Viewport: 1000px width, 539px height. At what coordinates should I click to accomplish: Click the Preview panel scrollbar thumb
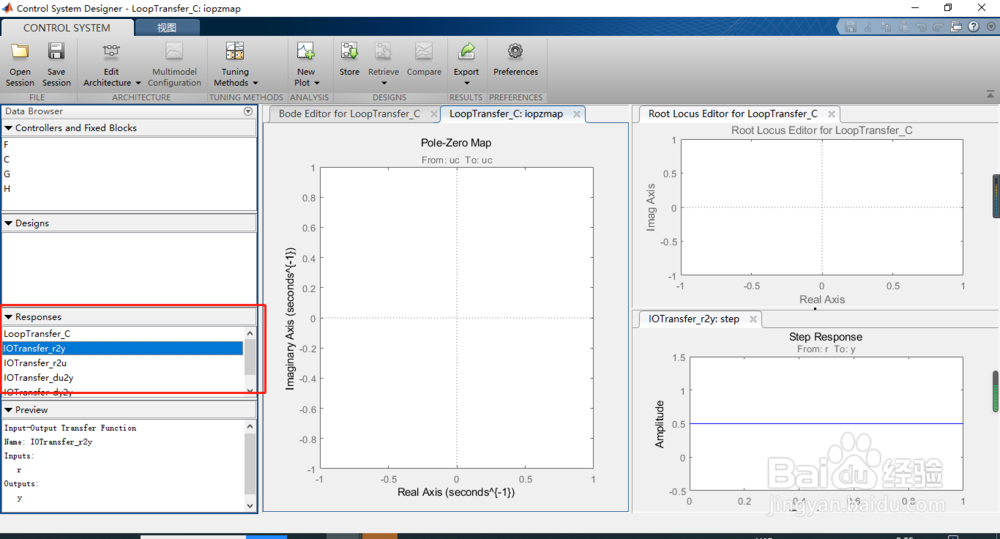pos(250,462)
